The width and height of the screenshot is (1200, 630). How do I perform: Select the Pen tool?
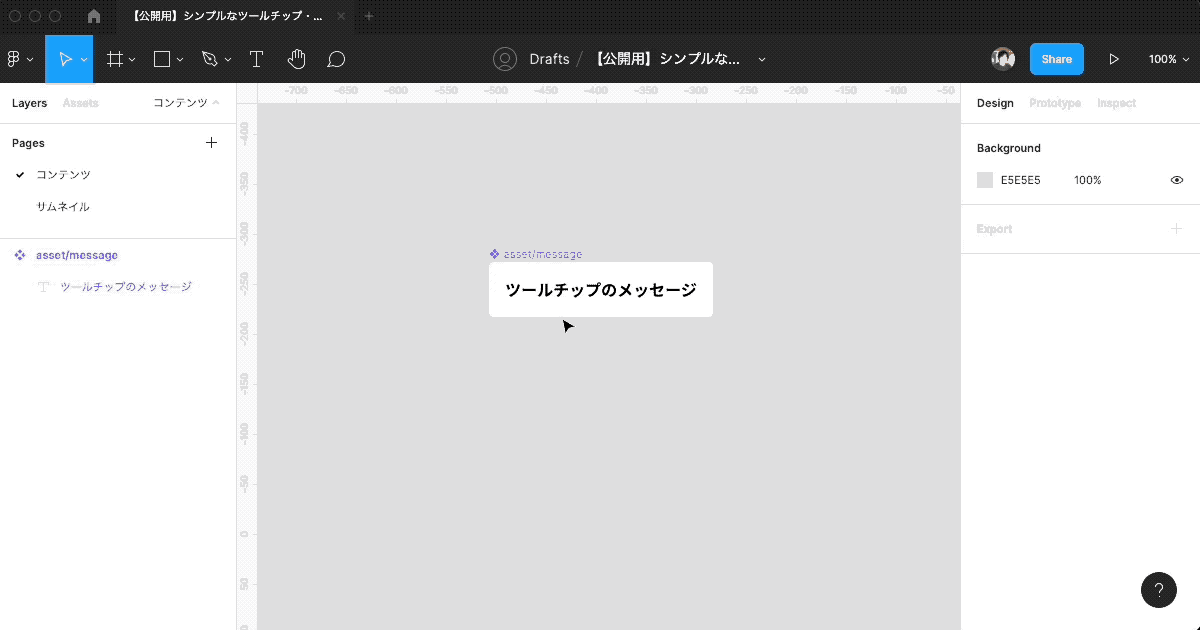(208, 59)
